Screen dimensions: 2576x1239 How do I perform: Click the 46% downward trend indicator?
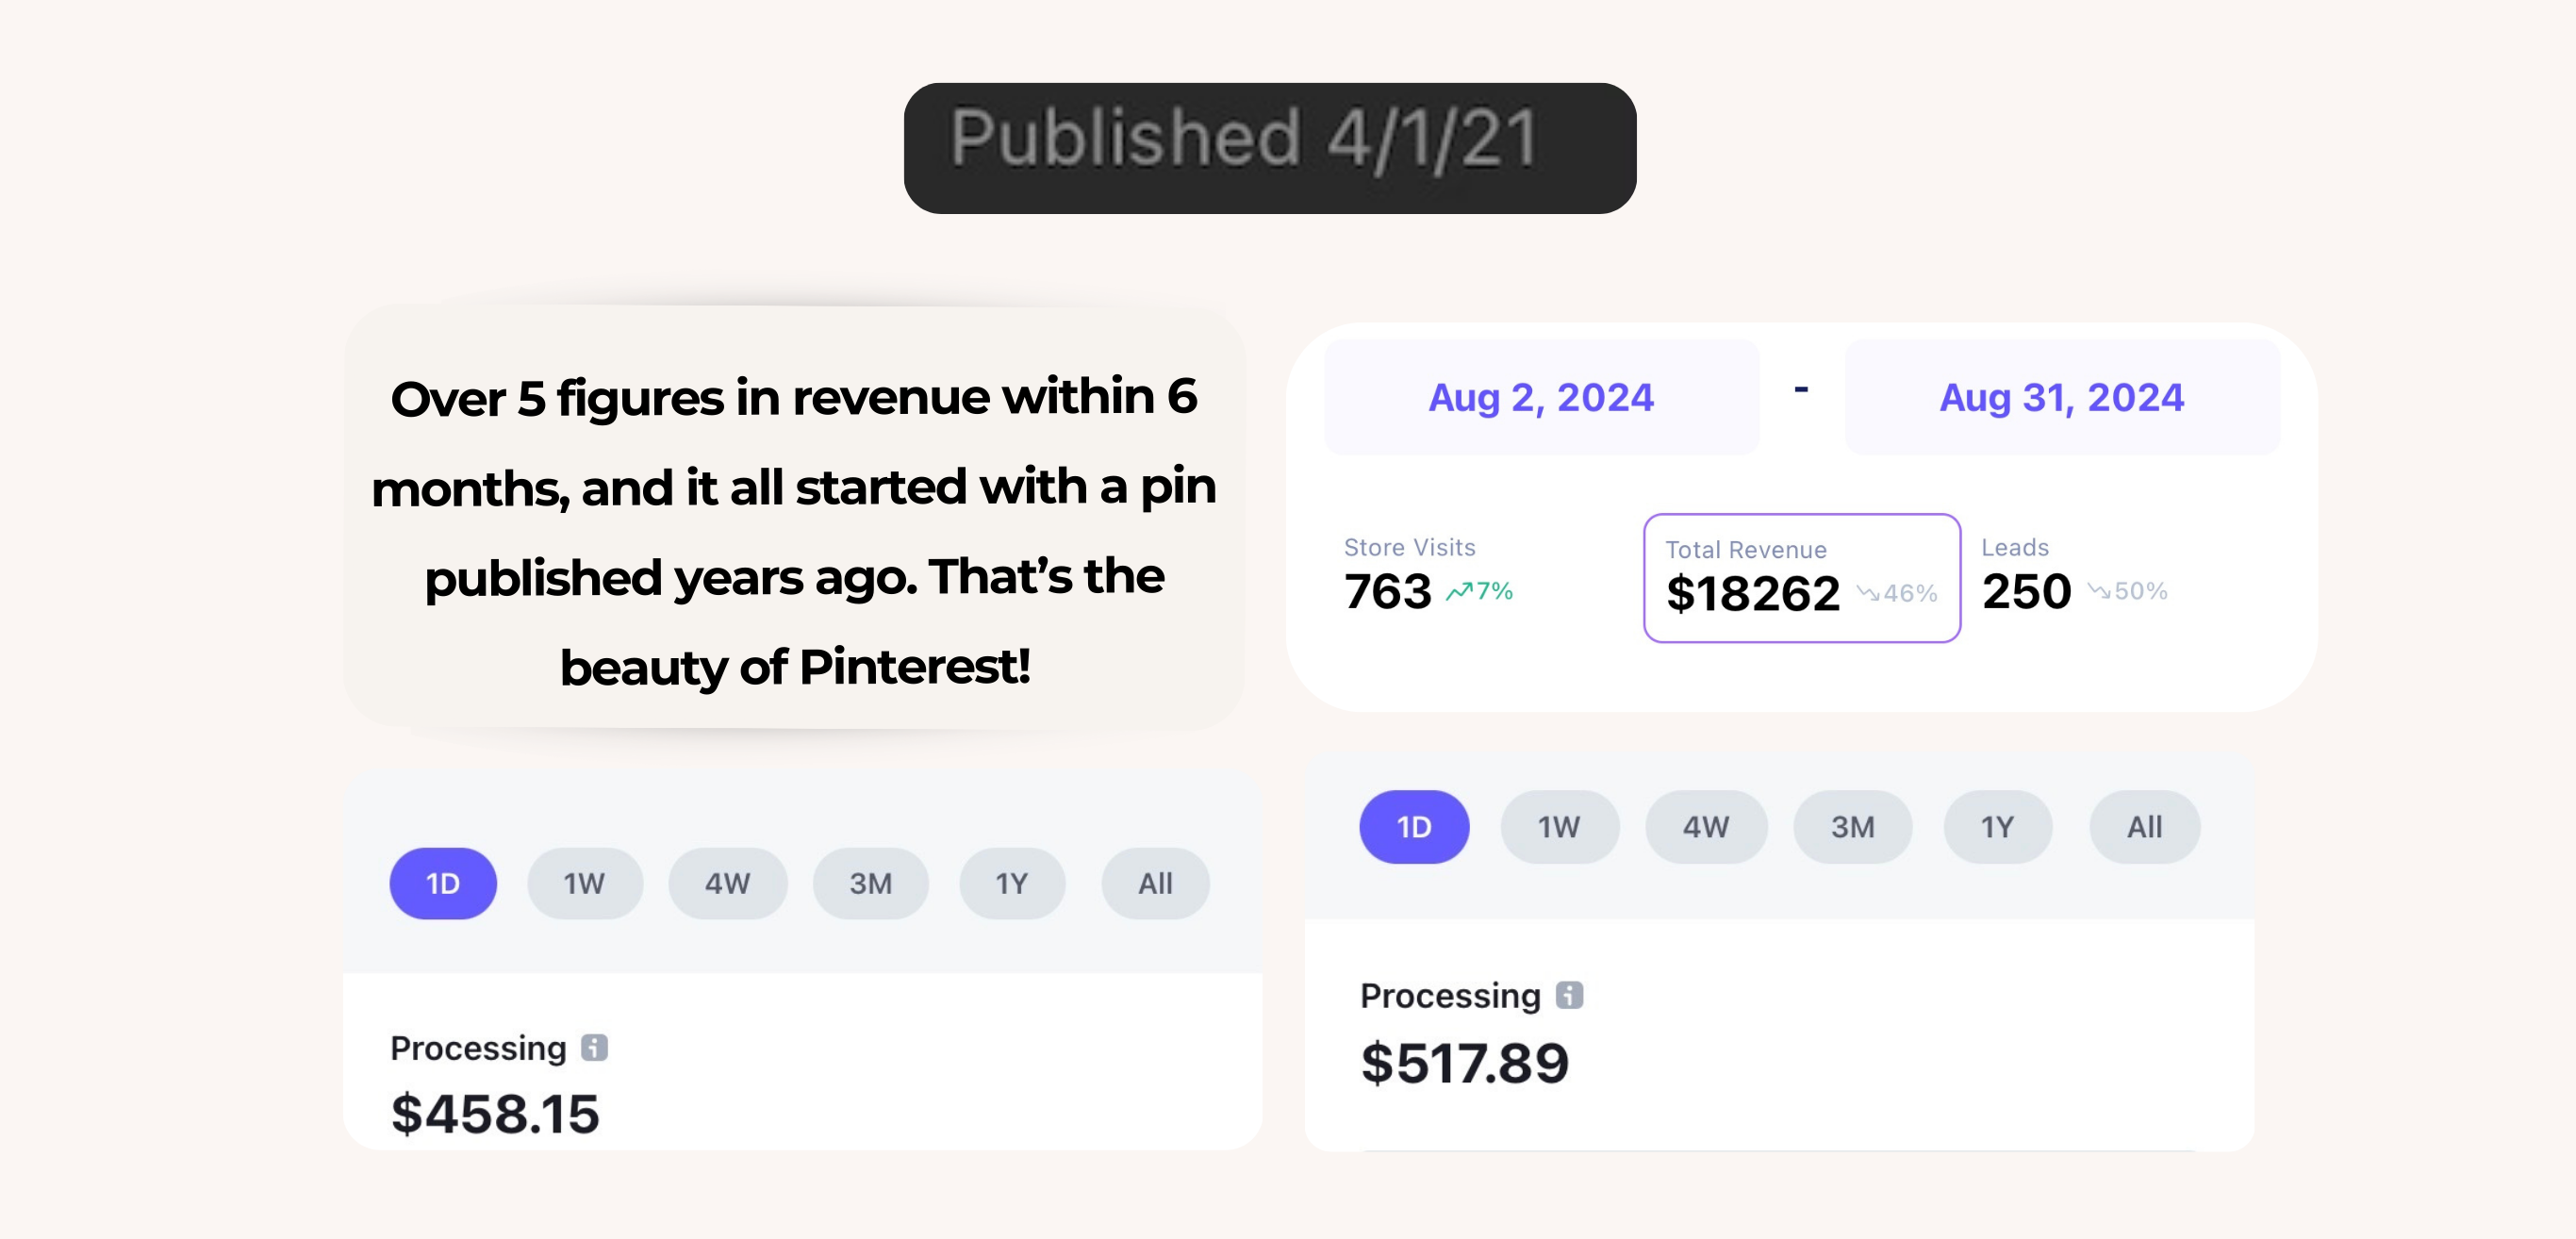(1897, 594)
